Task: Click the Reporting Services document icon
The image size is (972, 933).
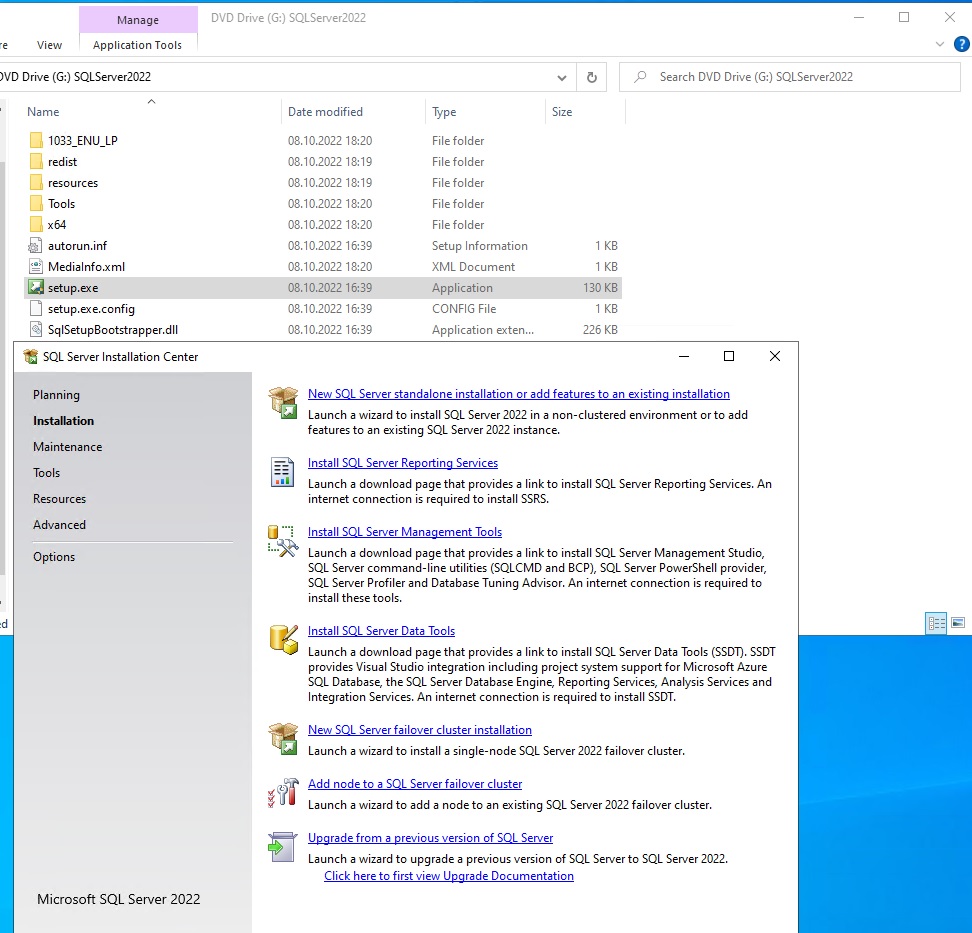Action: (x=283, y=472)
